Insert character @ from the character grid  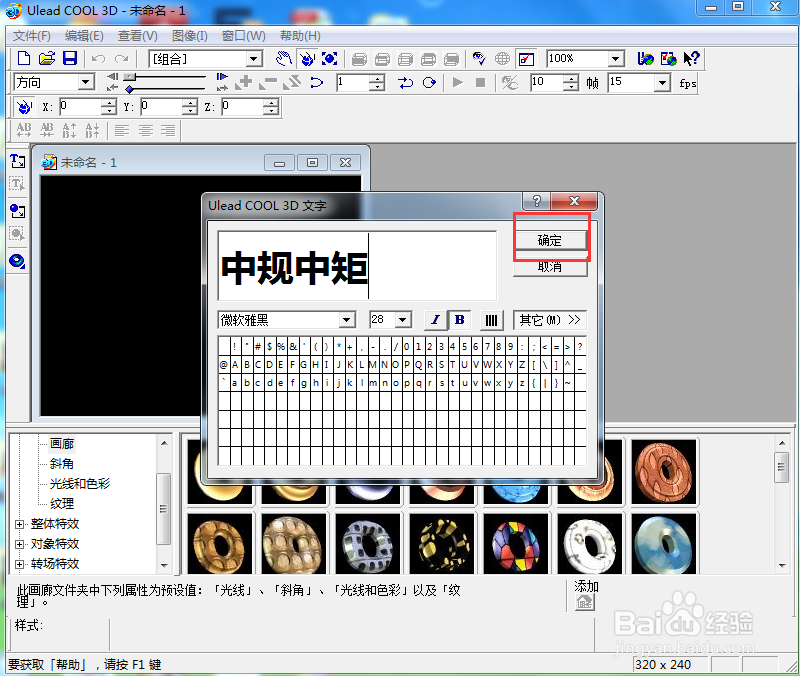(223, 365)
